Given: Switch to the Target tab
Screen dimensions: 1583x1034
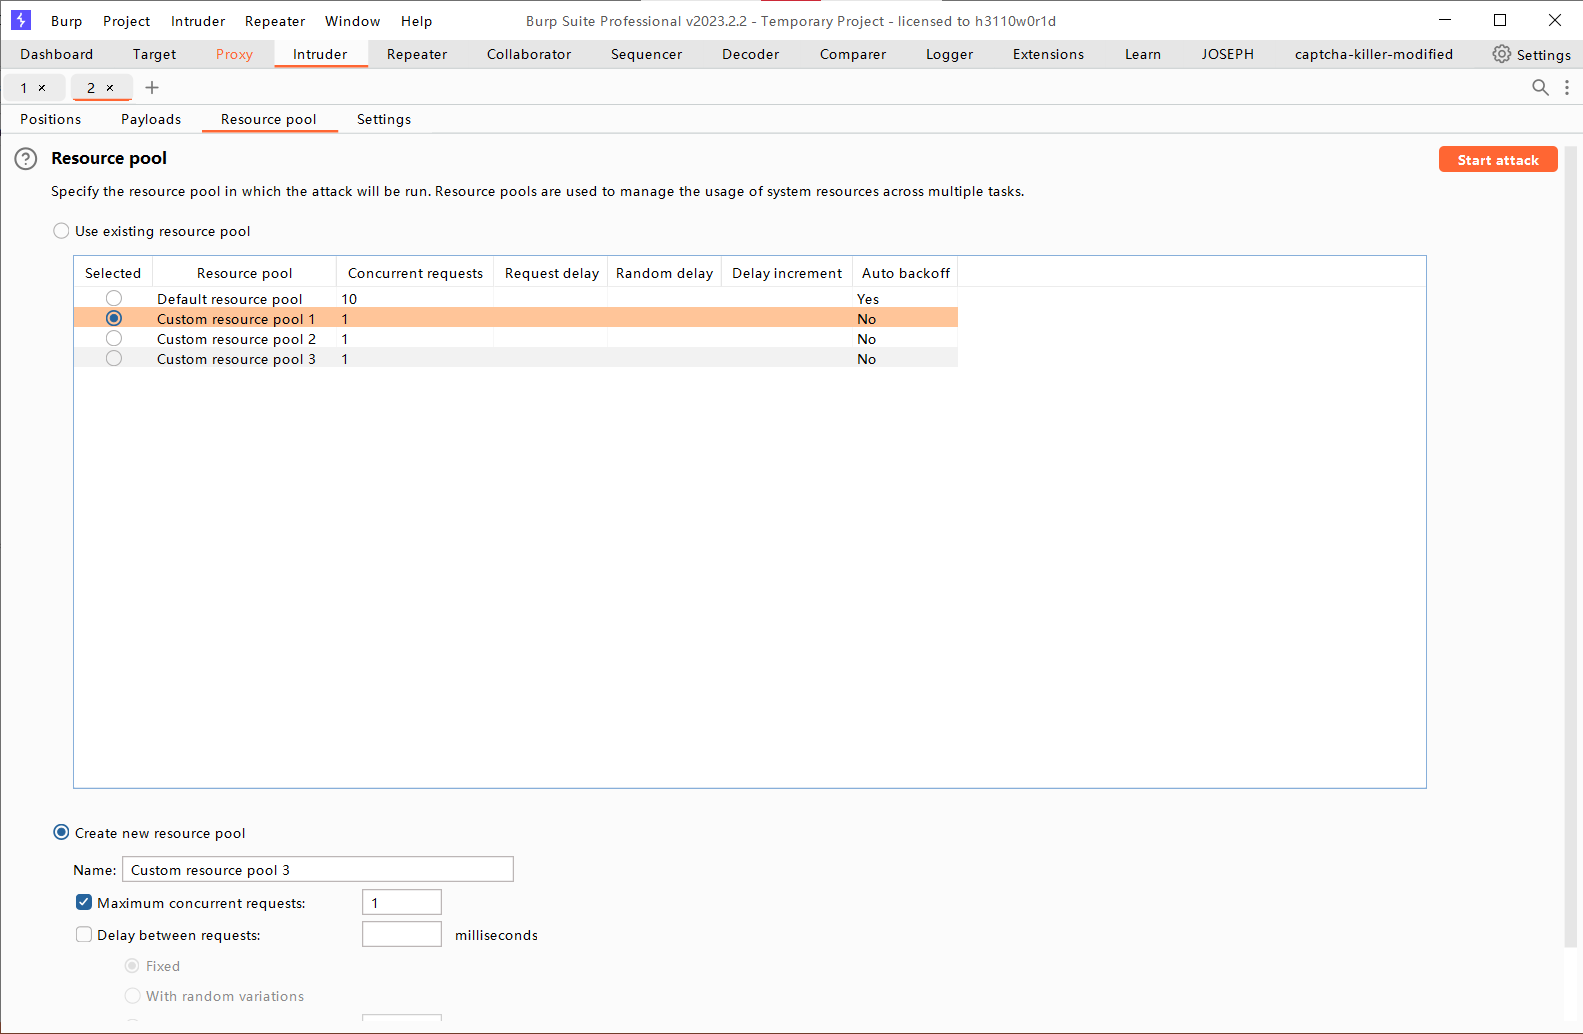Looking at the screenshot, I should point(155,54).
